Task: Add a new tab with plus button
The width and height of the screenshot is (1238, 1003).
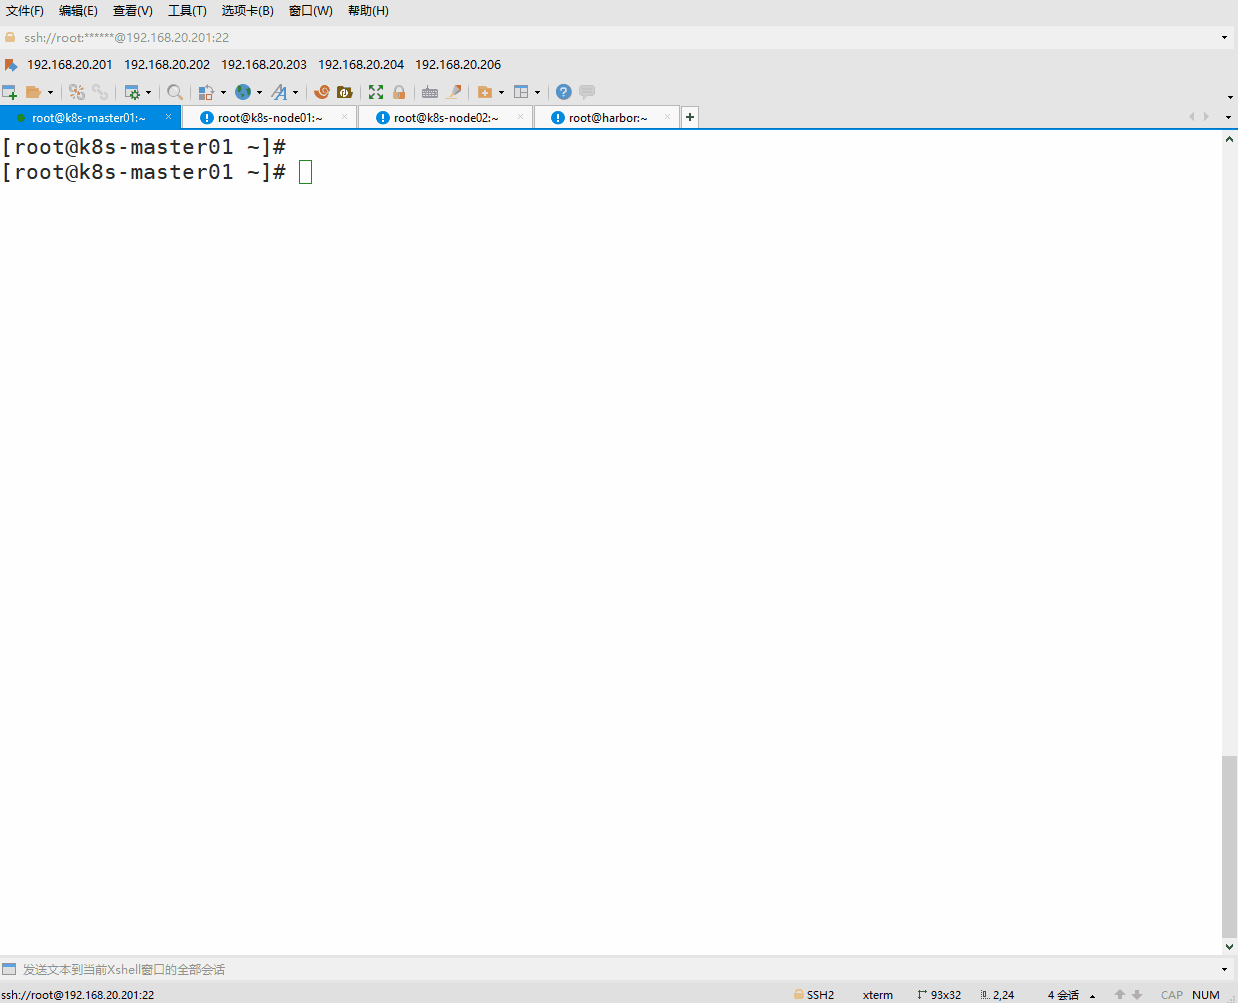Action: tap(690, 118)
